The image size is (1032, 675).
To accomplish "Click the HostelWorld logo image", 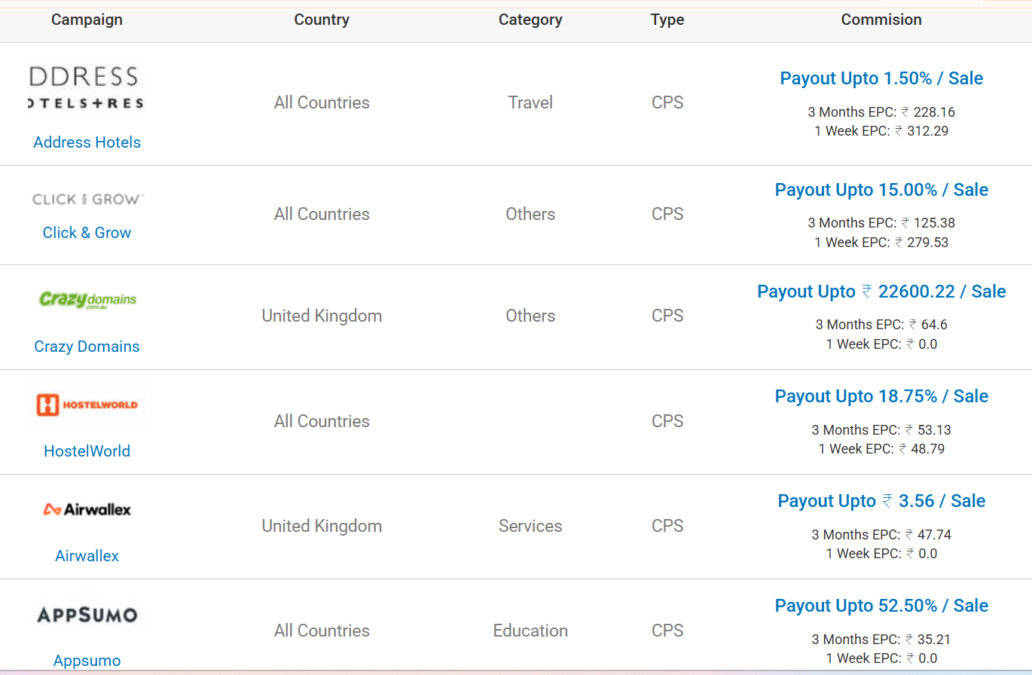I will (87, 405).
